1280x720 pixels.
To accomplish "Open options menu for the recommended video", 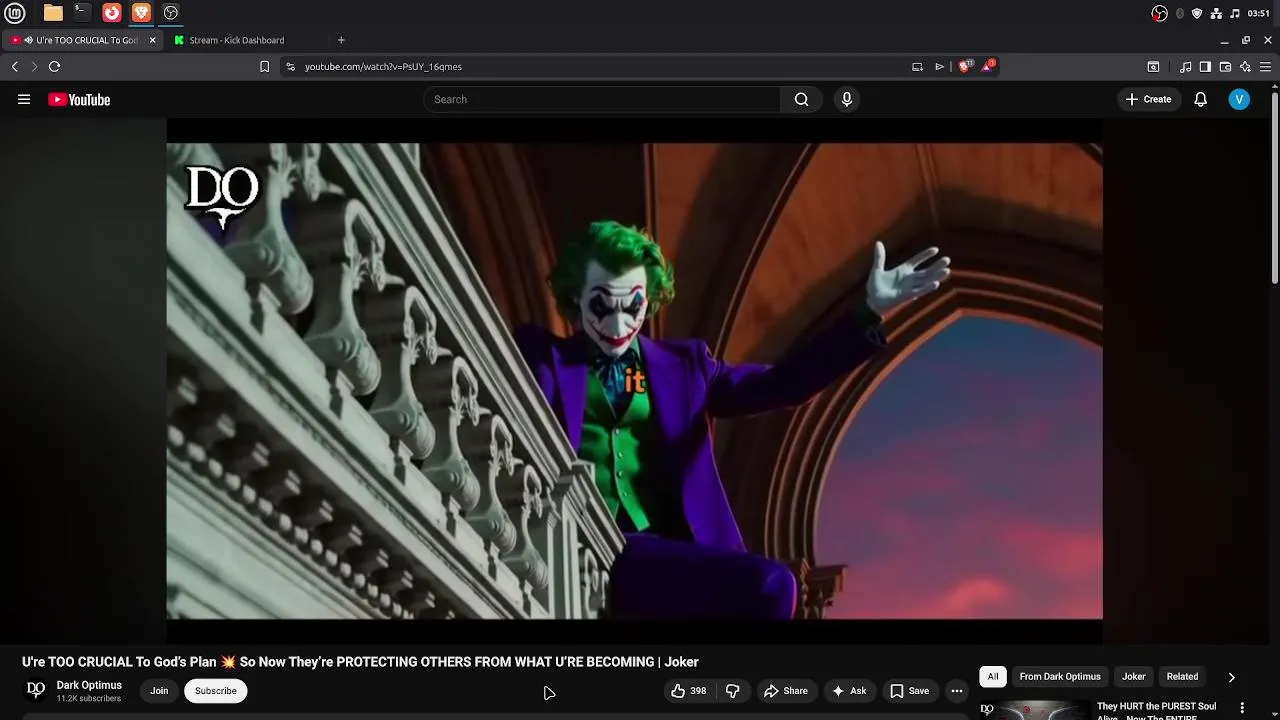I will coord(1242,708).
